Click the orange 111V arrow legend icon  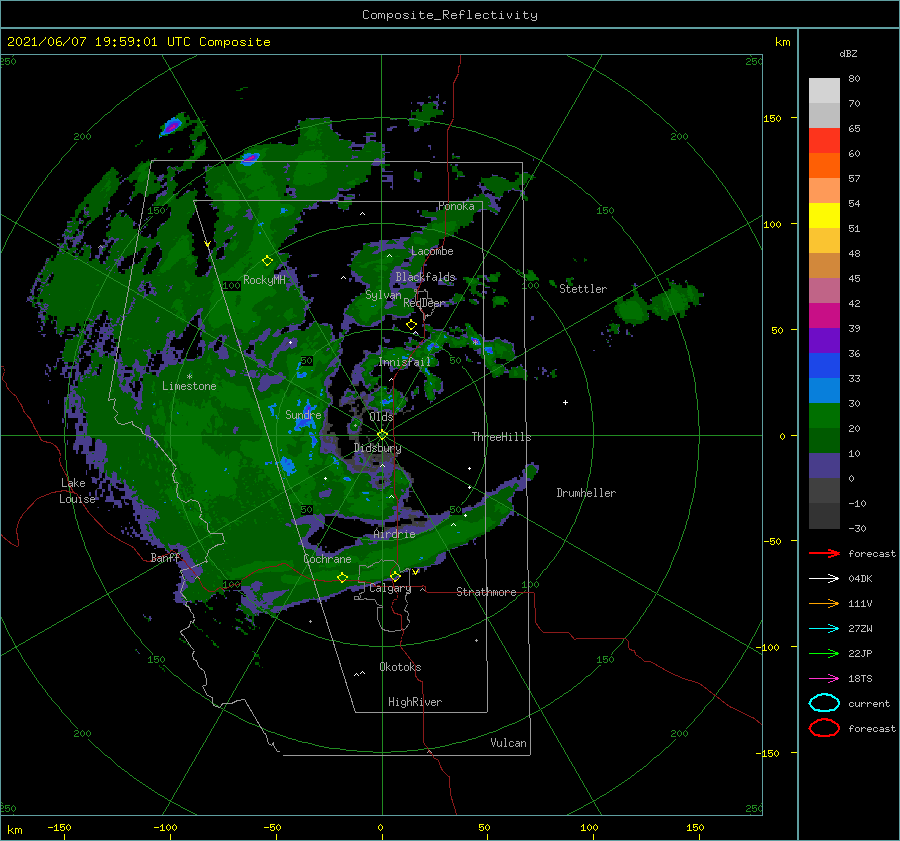pos(824,603)
